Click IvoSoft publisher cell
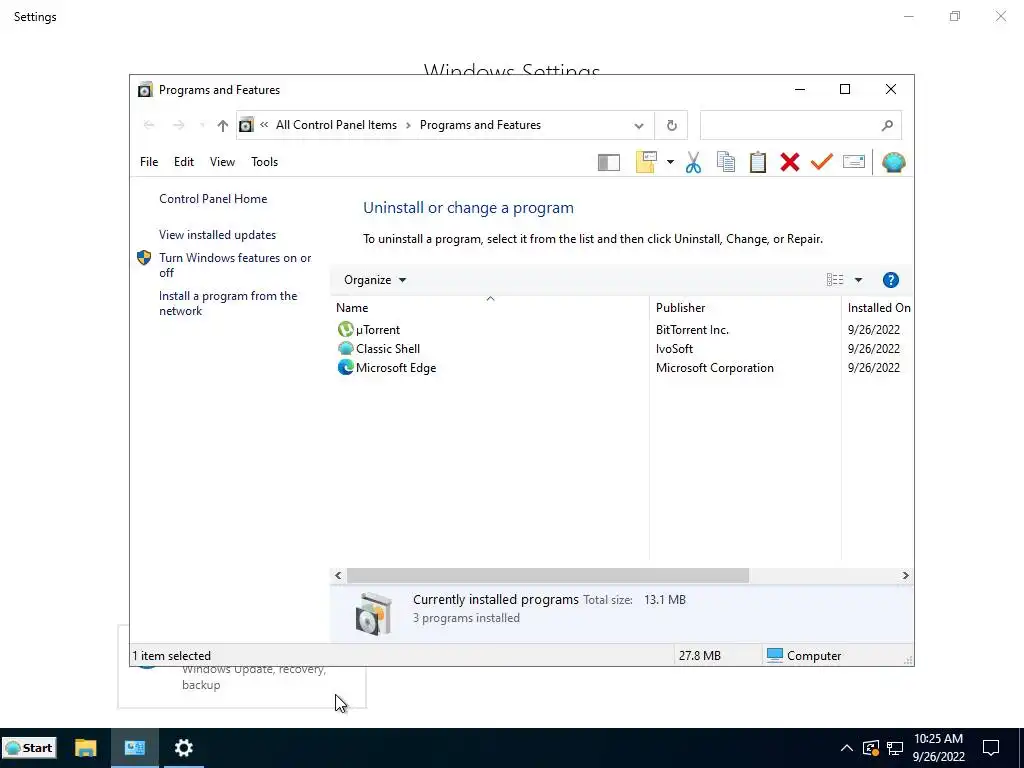 pos(674,349)
